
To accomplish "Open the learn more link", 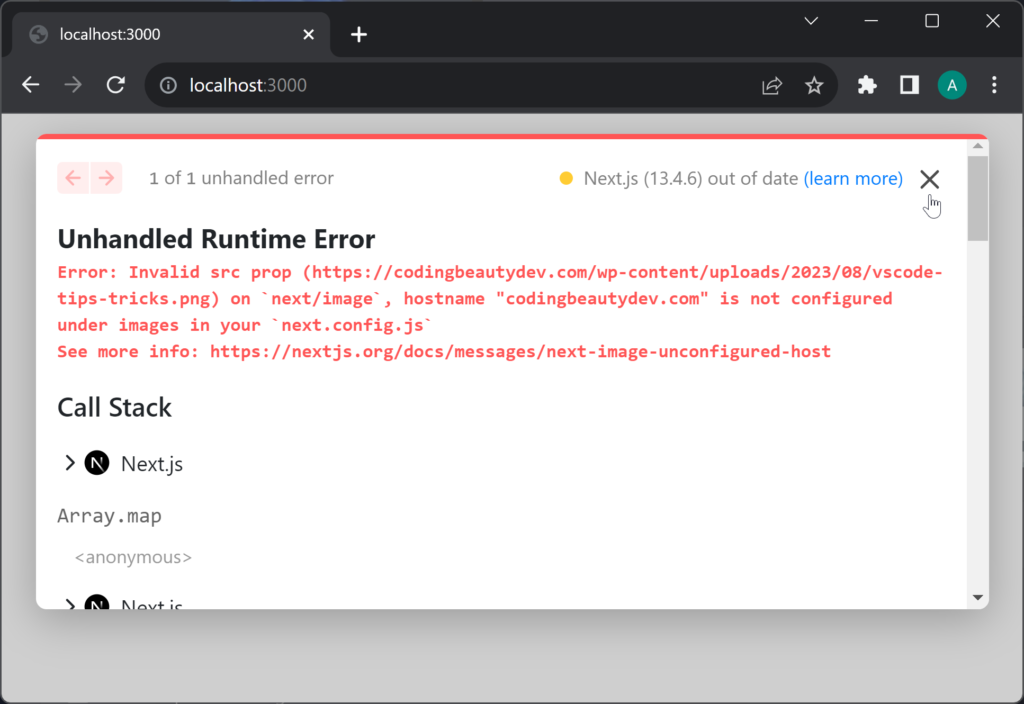I will [x=853, y=178].
